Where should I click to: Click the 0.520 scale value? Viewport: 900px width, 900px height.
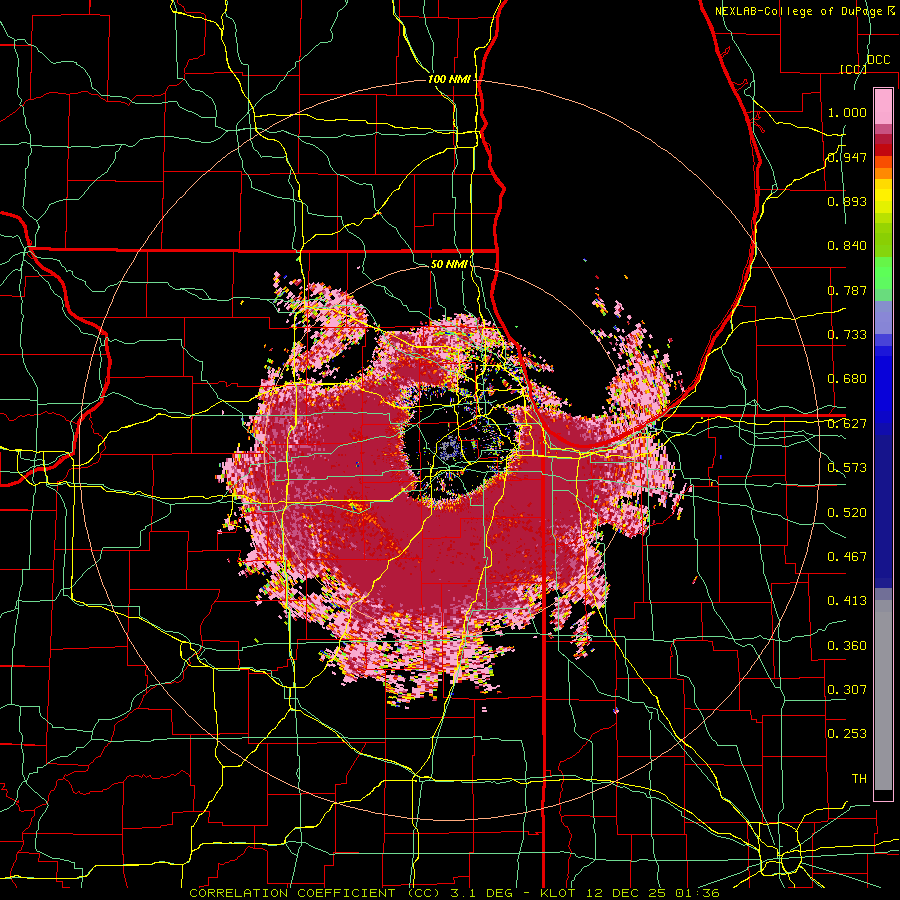pos(847,513)
